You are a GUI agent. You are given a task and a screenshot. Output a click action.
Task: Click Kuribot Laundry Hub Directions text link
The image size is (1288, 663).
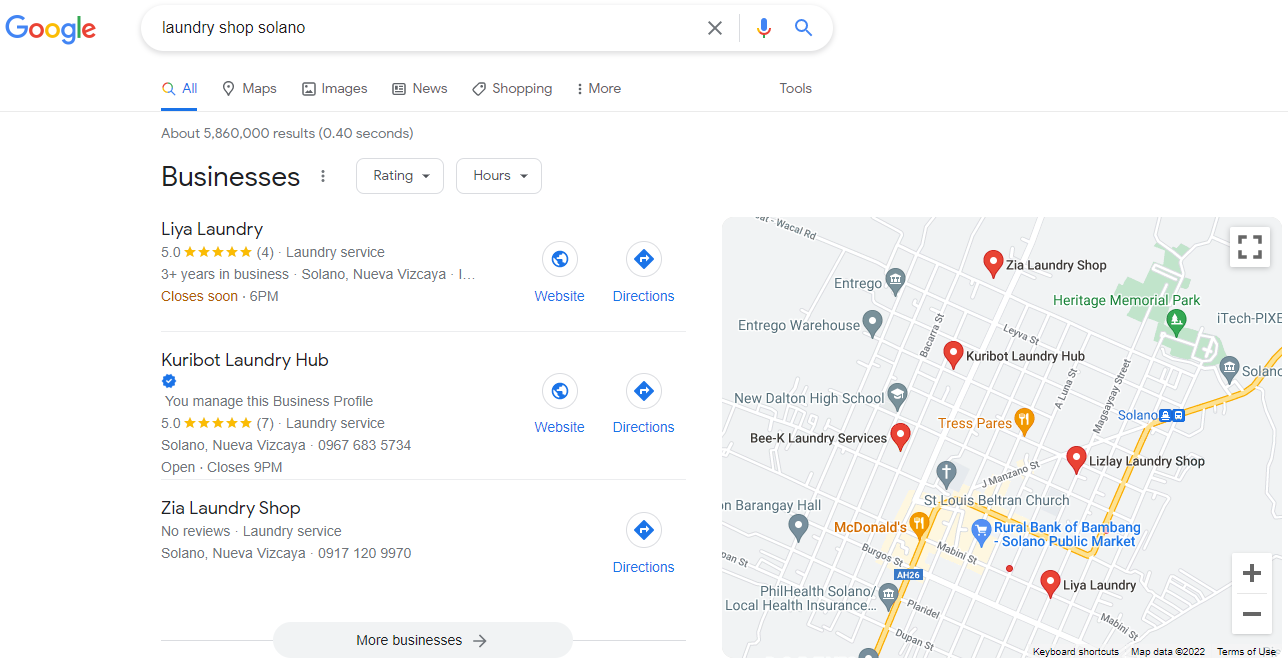pos(644,427)
